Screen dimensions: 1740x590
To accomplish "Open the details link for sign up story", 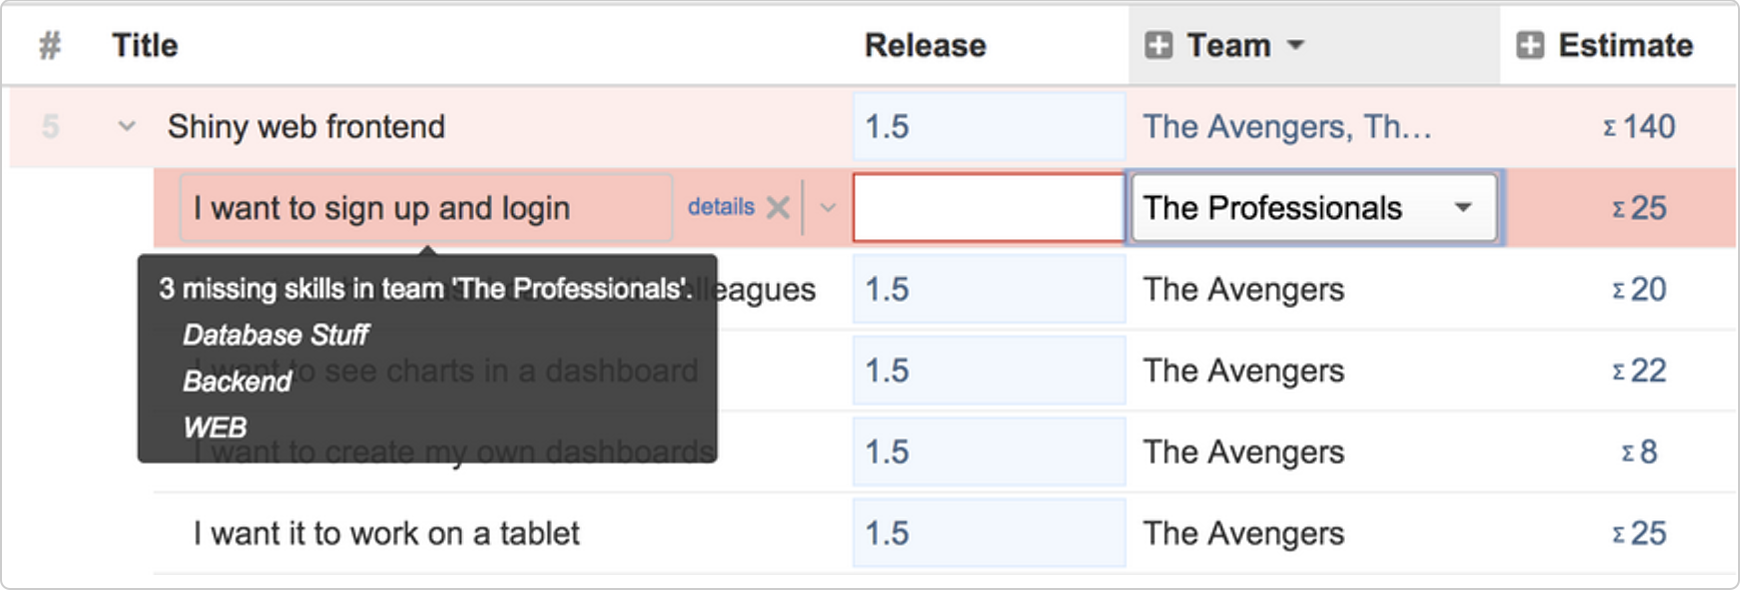I will point(721,206).
